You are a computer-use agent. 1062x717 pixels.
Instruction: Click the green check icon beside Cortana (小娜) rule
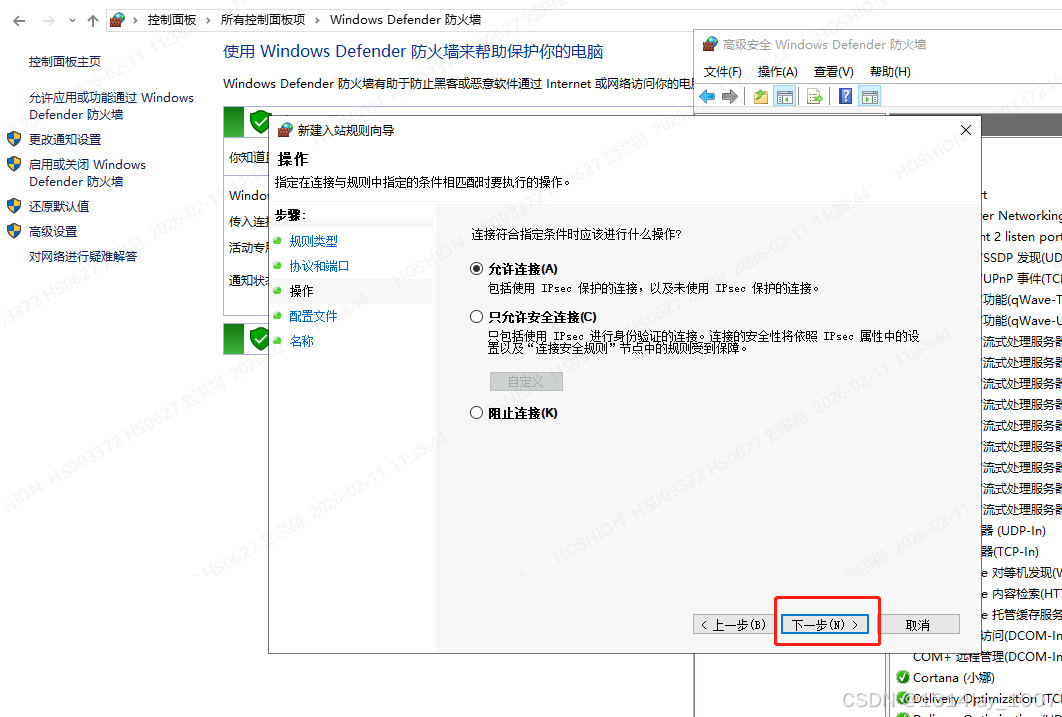coord(902,677)
